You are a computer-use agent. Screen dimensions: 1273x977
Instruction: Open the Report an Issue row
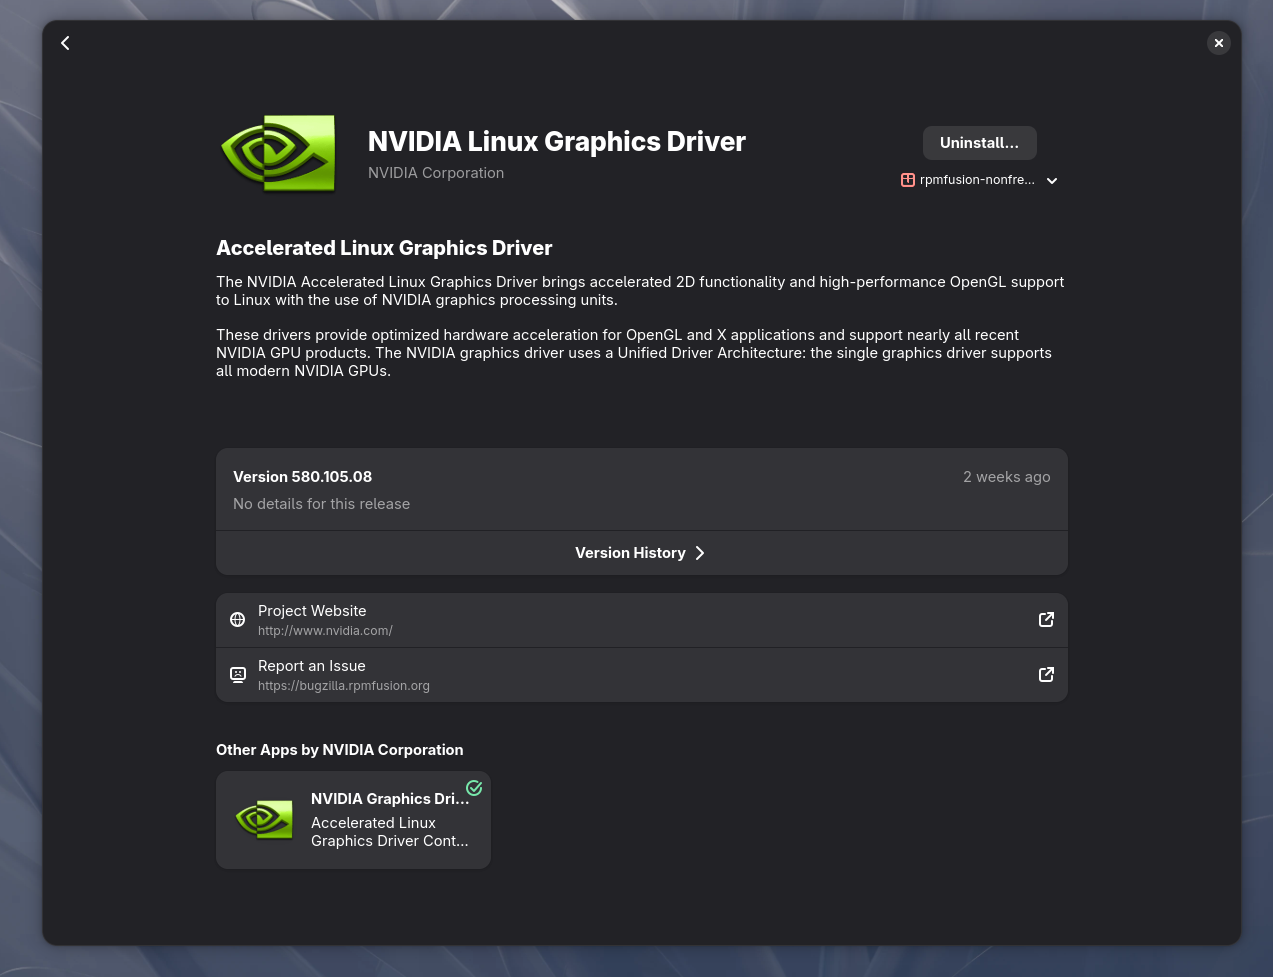[642, 675]
